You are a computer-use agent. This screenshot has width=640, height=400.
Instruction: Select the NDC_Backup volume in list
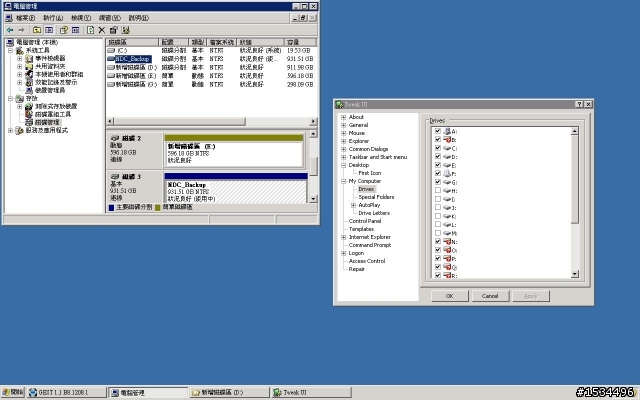[x=131, y=59]
